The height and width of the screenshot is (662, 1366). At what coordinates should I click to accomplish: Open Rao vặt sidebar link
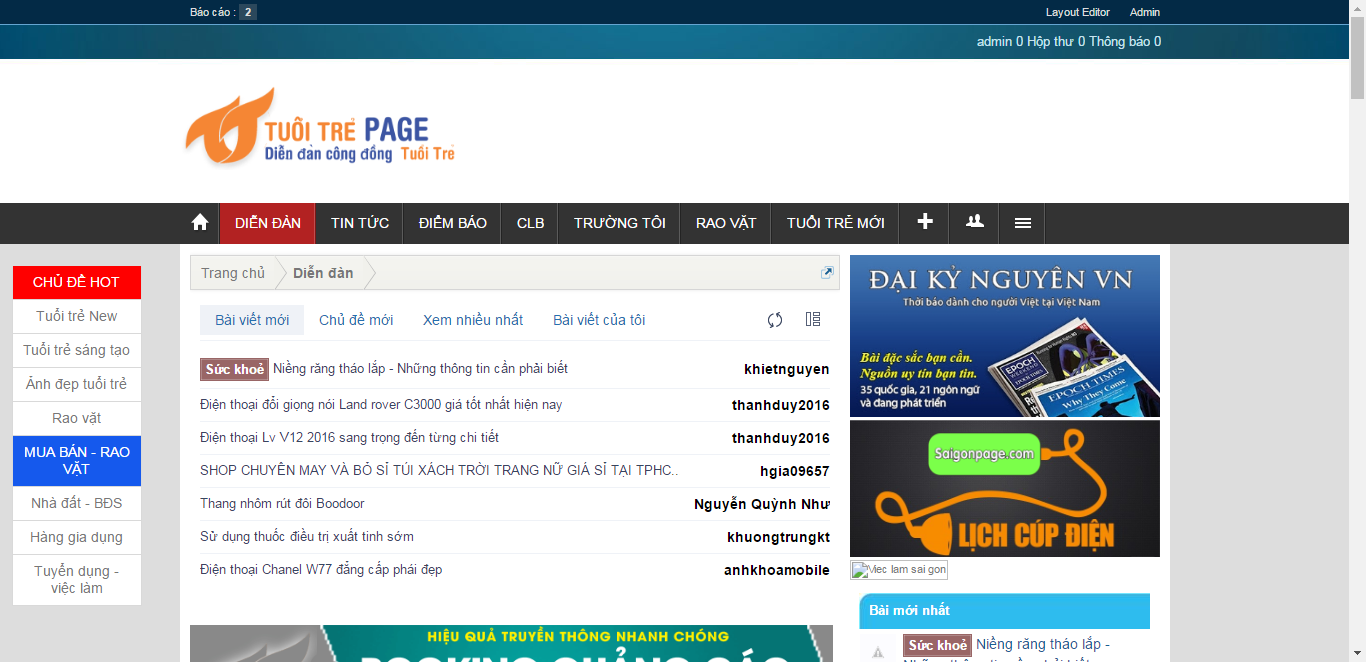(77, 418)
